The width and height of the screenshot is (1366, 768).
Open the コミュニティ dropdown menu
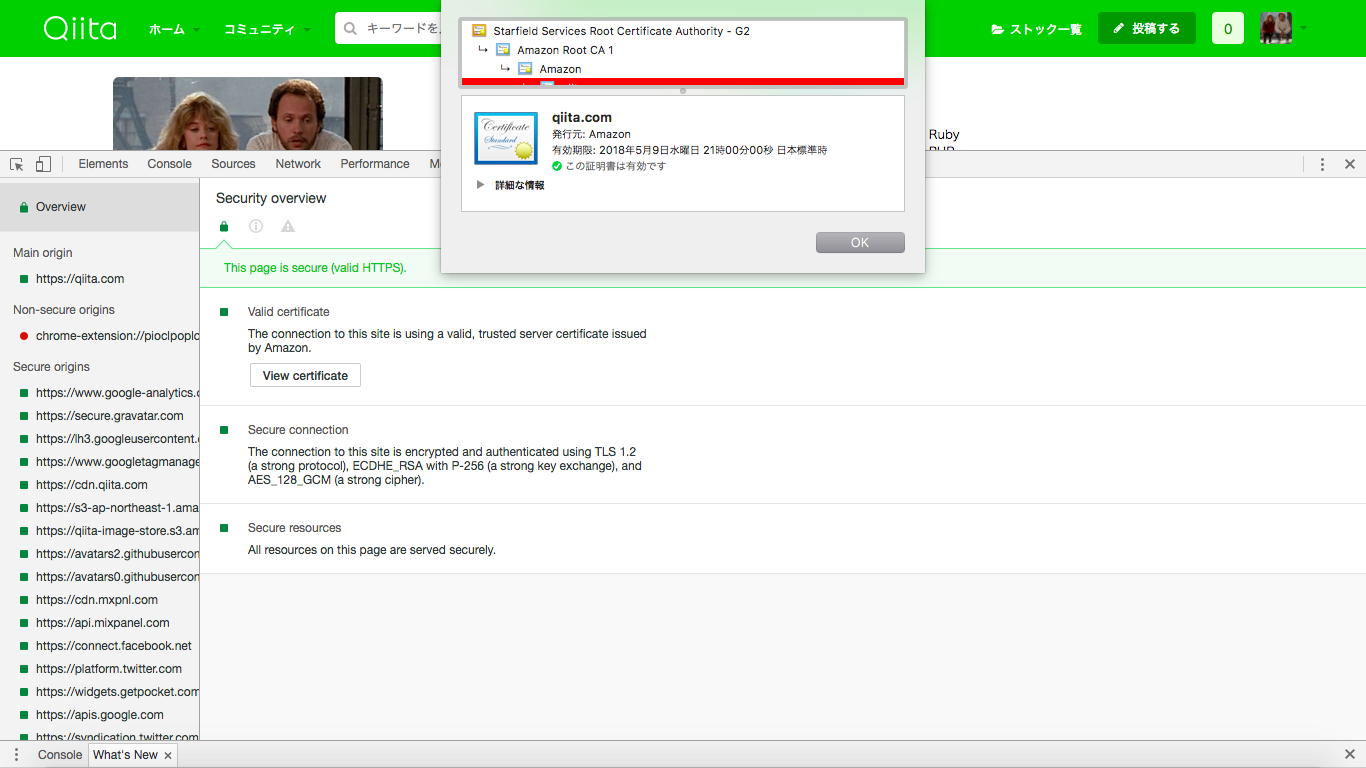coord(267,29)
